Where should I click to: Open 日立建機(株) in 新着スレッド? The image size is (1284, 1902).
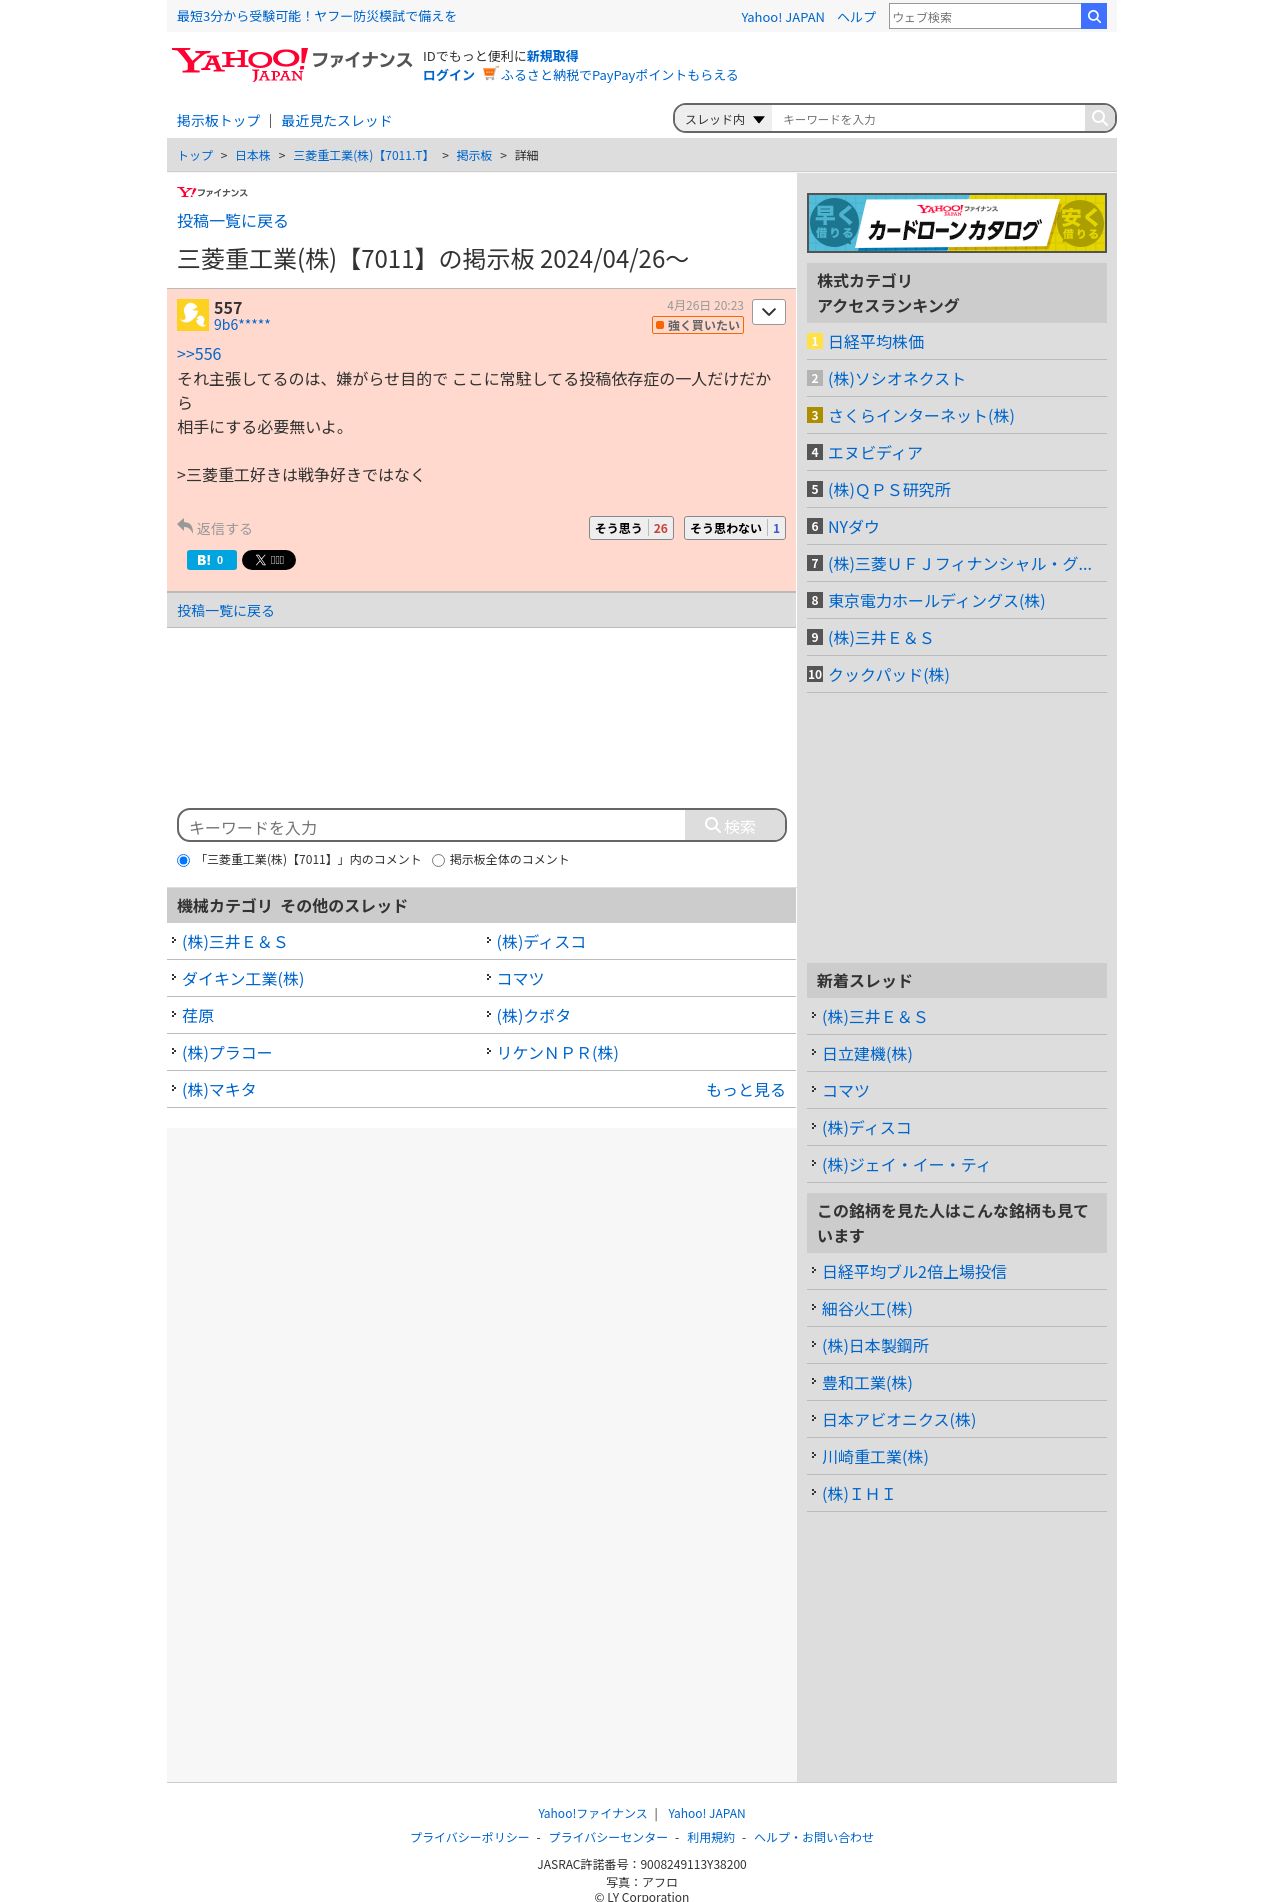point(867,1054)
